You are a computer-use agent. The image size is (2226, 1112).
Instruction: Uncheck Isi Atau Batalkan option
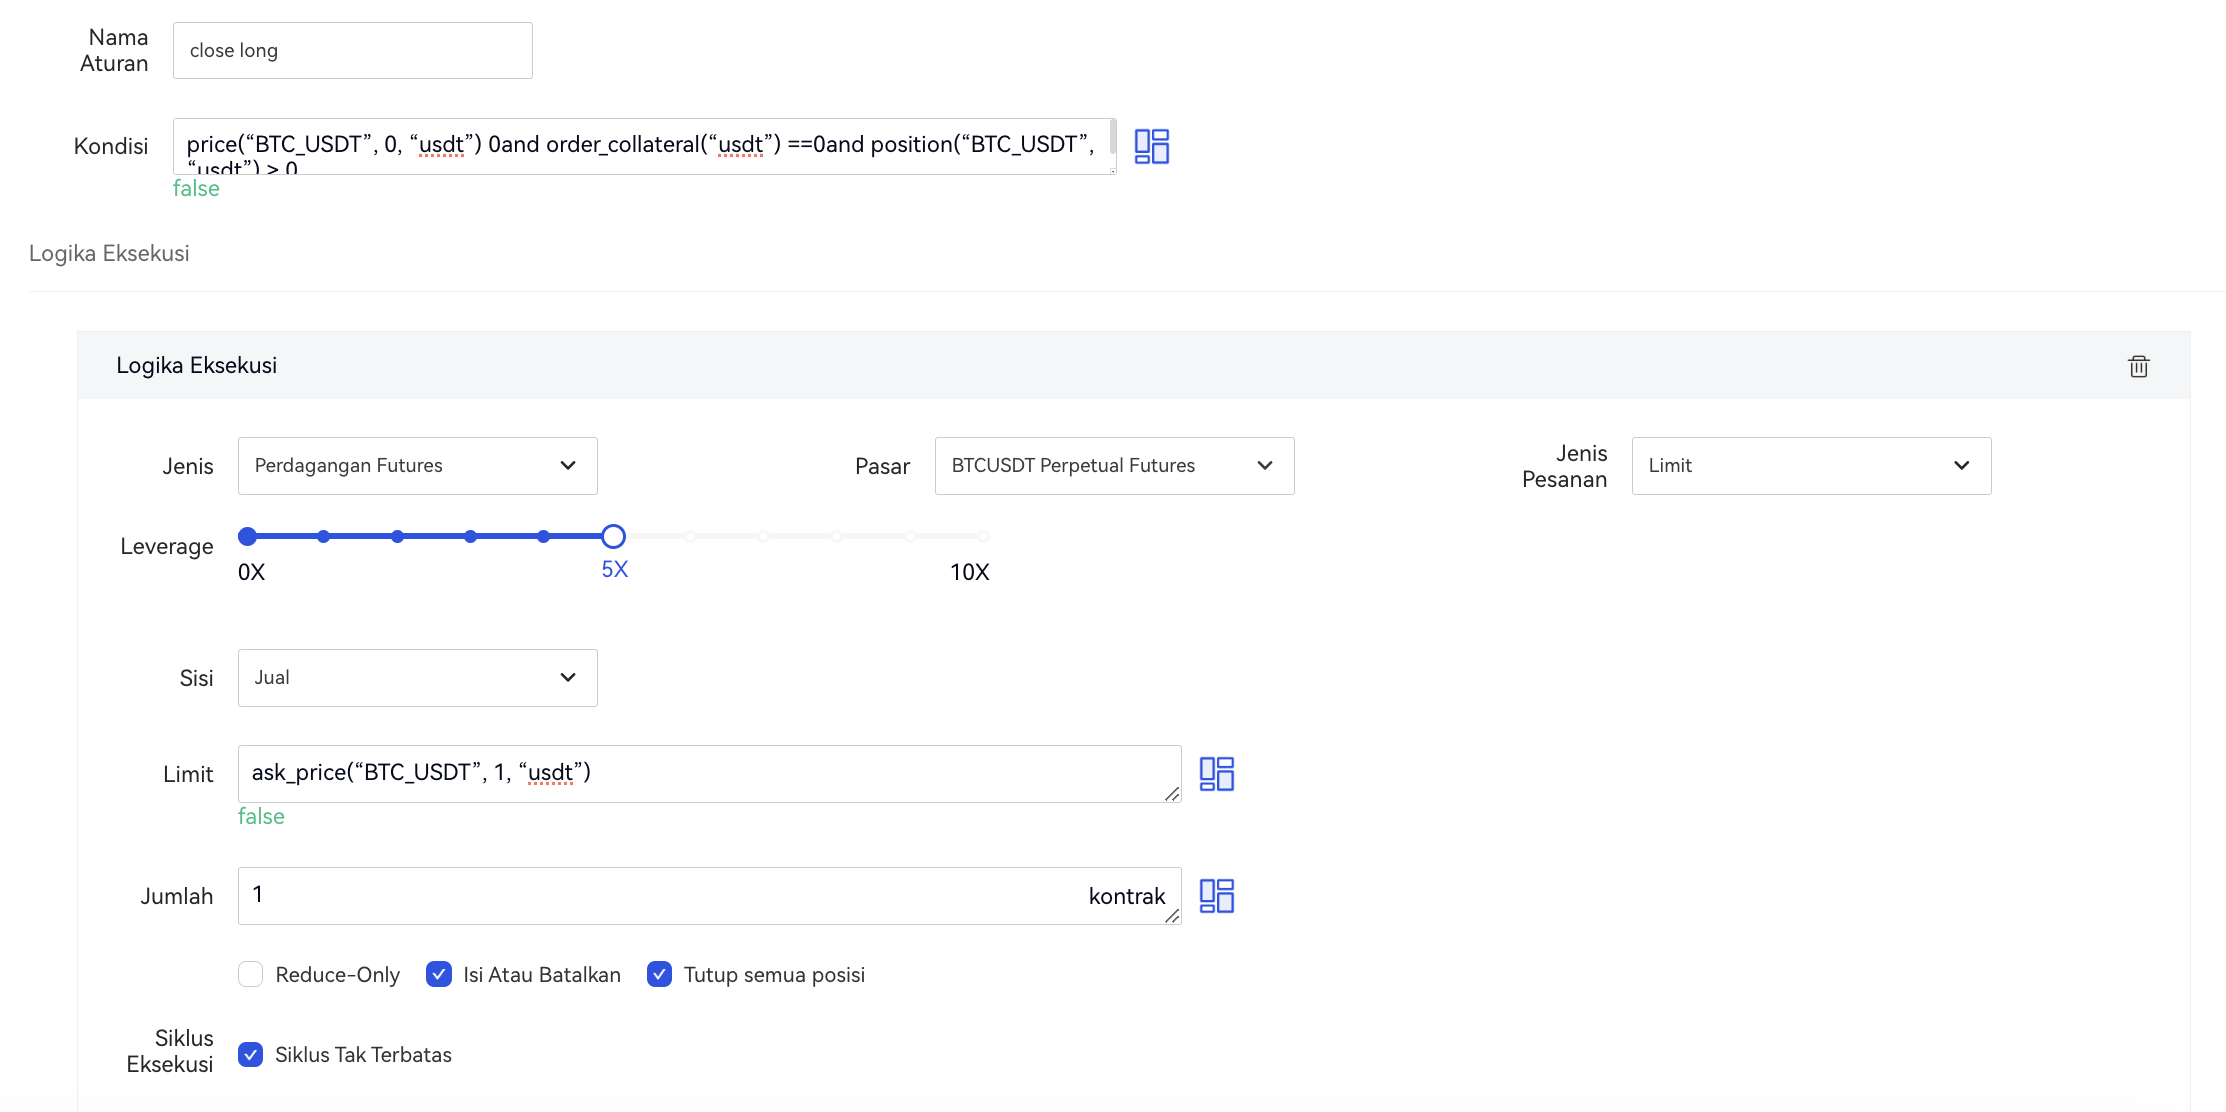tap(439, 974)
